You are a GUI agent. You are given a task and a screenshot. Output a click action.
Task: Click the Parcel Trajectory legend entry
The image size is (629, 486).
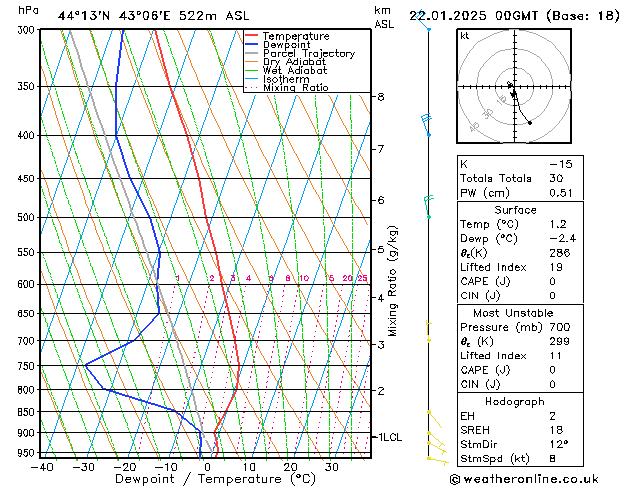click(300, 53)
